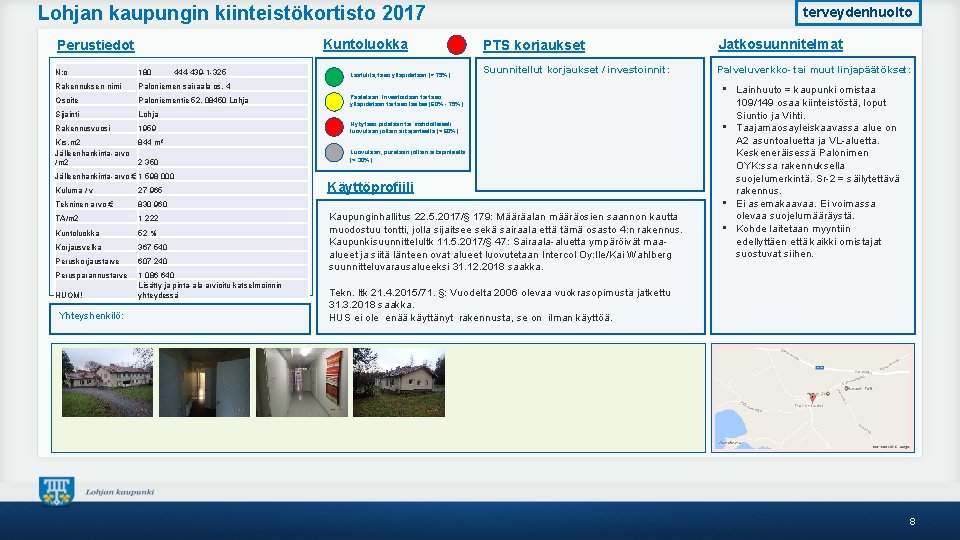960x540 pixels.
Task: Click the 'Ei asemakaavaa' bullet text
Action: coord(806,209)
